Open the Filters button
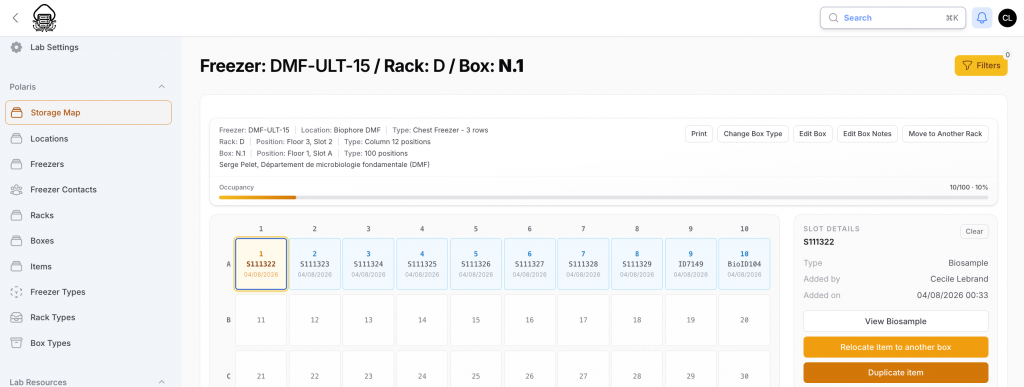 [x=981, y=65]
